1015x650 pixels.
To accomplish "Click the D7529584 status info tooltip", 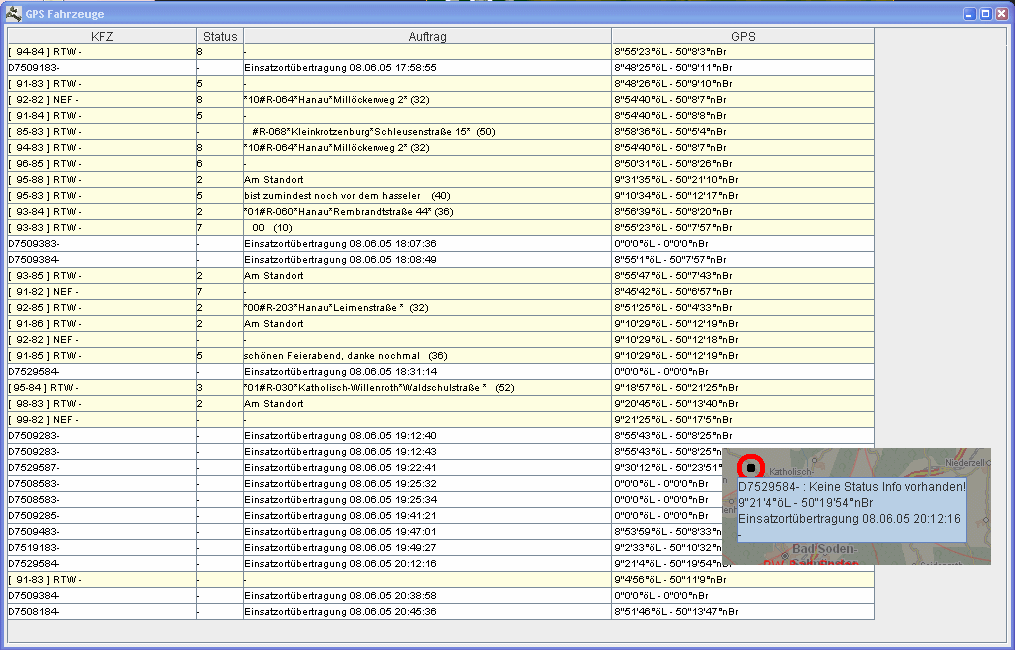I will coord(852,510).
